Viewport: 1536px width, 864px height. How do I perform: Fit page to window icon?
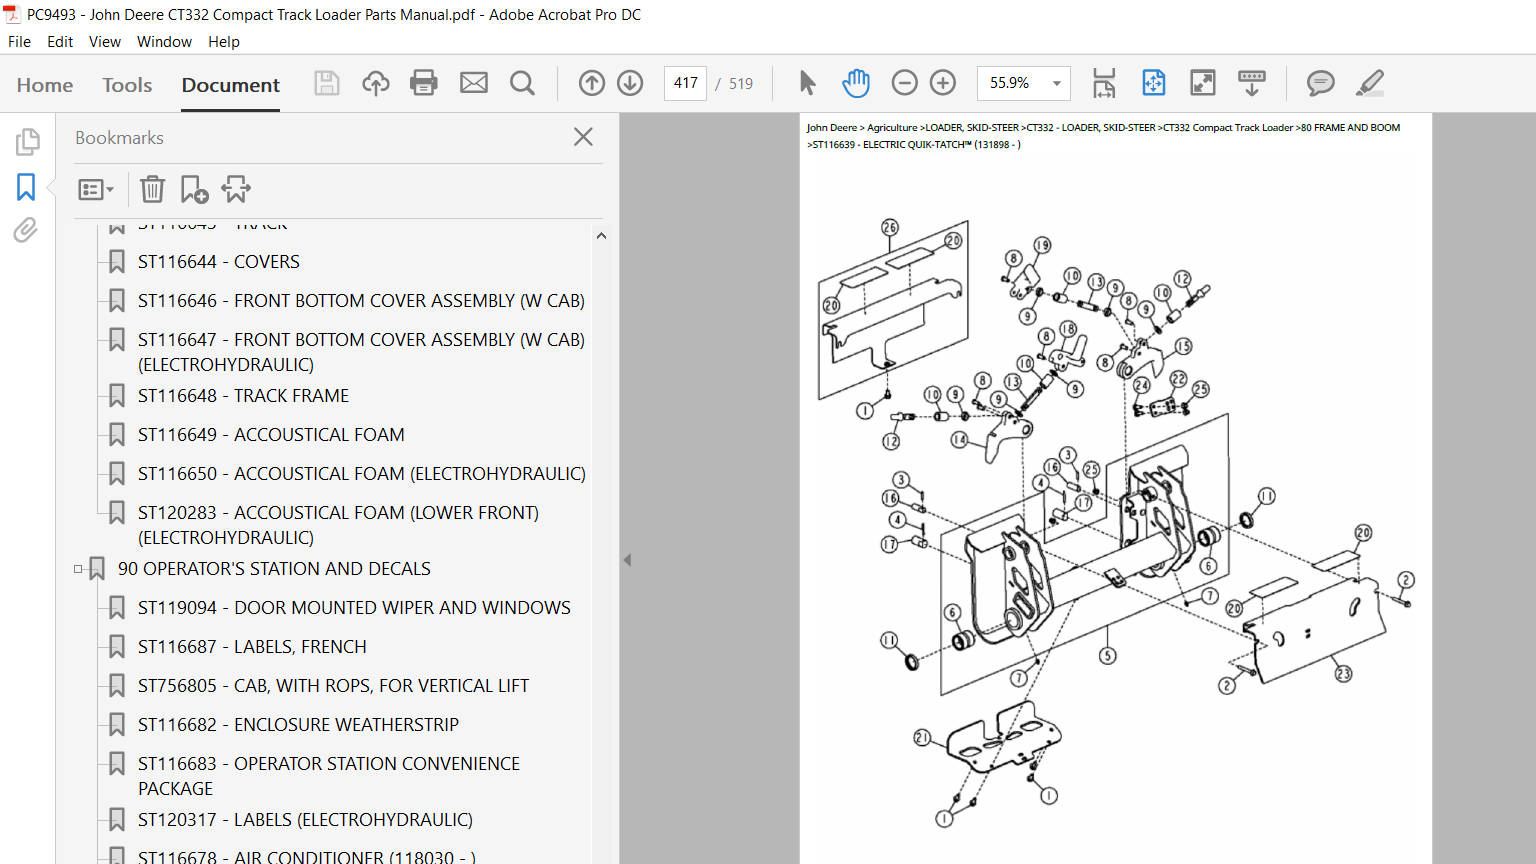click(1154, 83)
